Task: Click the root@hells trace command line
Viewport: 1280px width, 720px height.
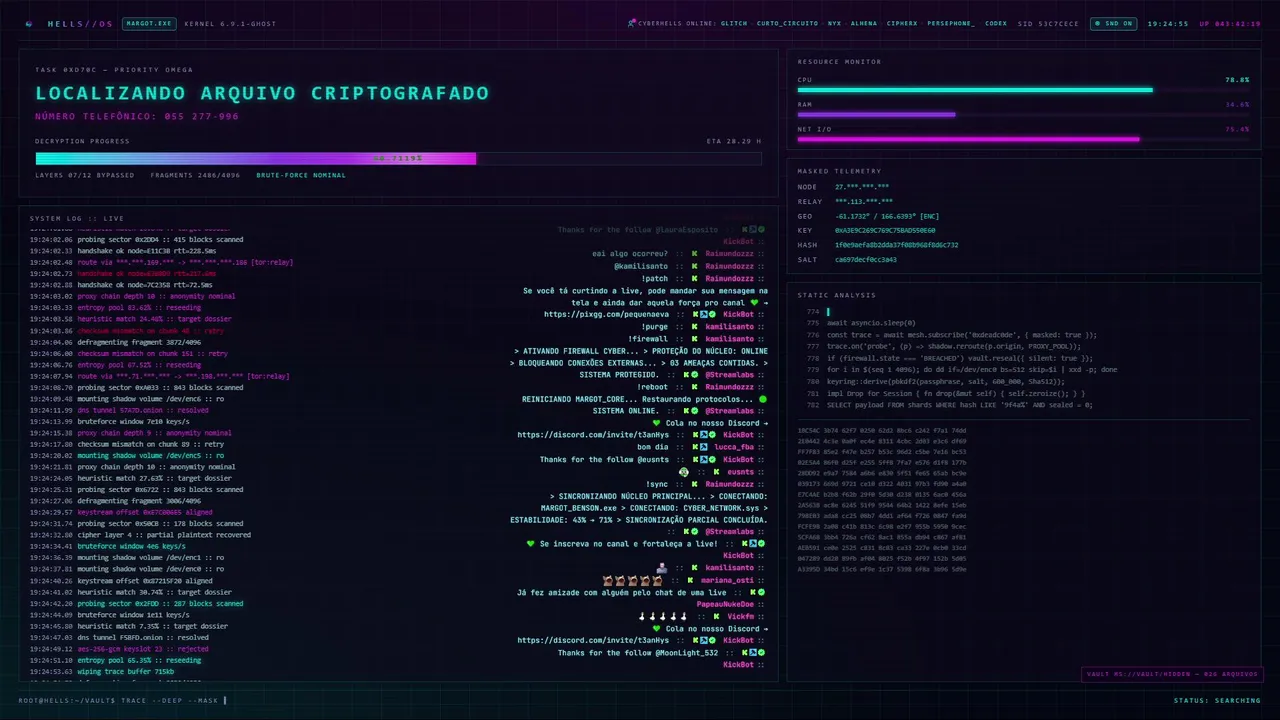Action: tap(122, 700)
